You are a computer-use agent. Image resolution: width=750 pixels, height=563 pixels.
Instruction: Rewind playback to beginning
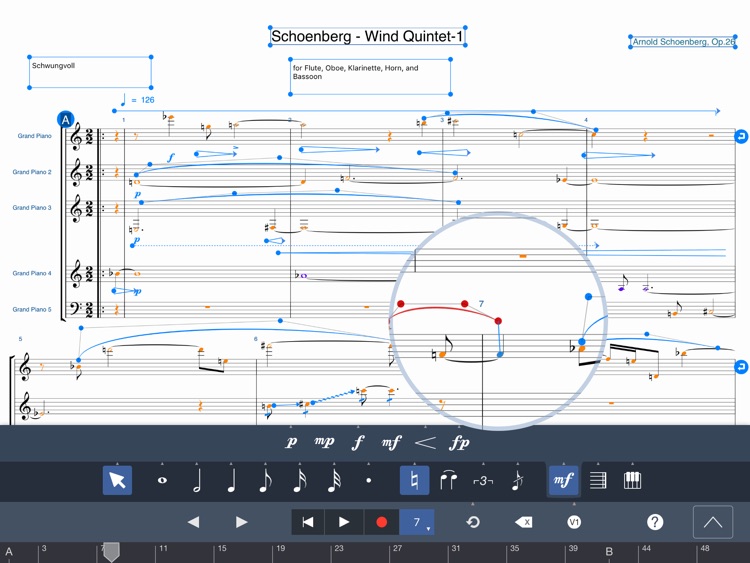308,522
